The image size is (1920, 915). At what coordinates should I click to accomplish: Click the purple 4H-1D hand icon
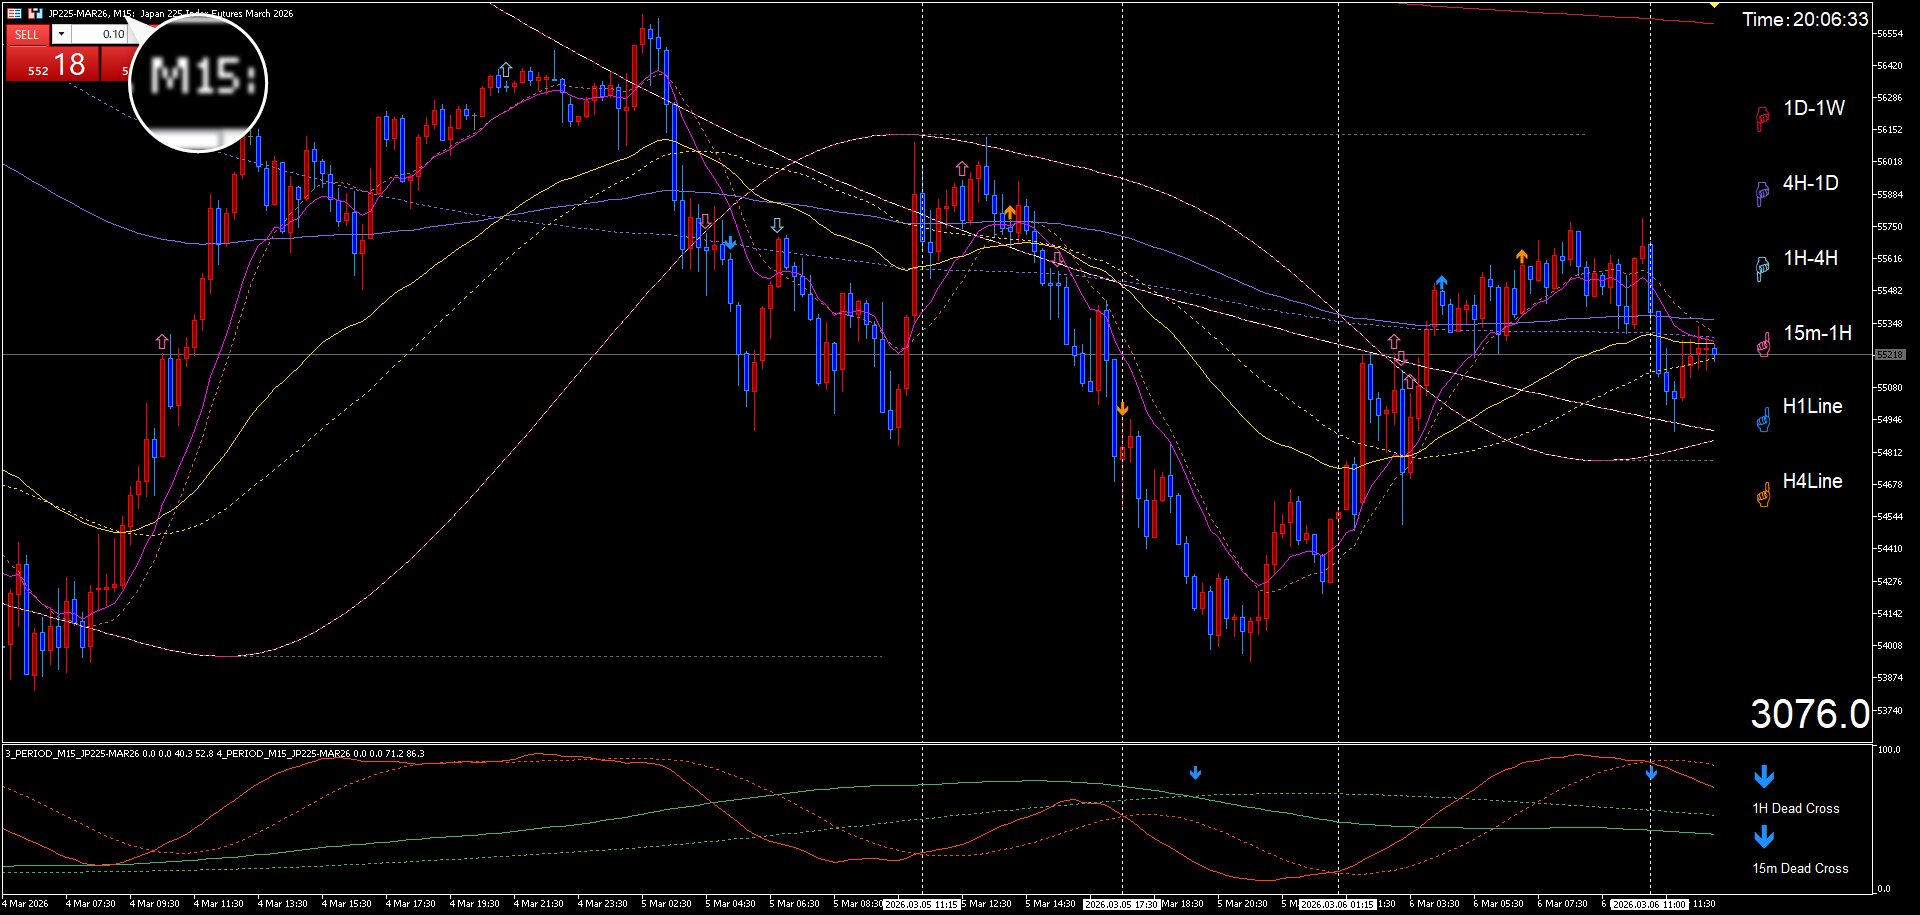point(1762,193)
